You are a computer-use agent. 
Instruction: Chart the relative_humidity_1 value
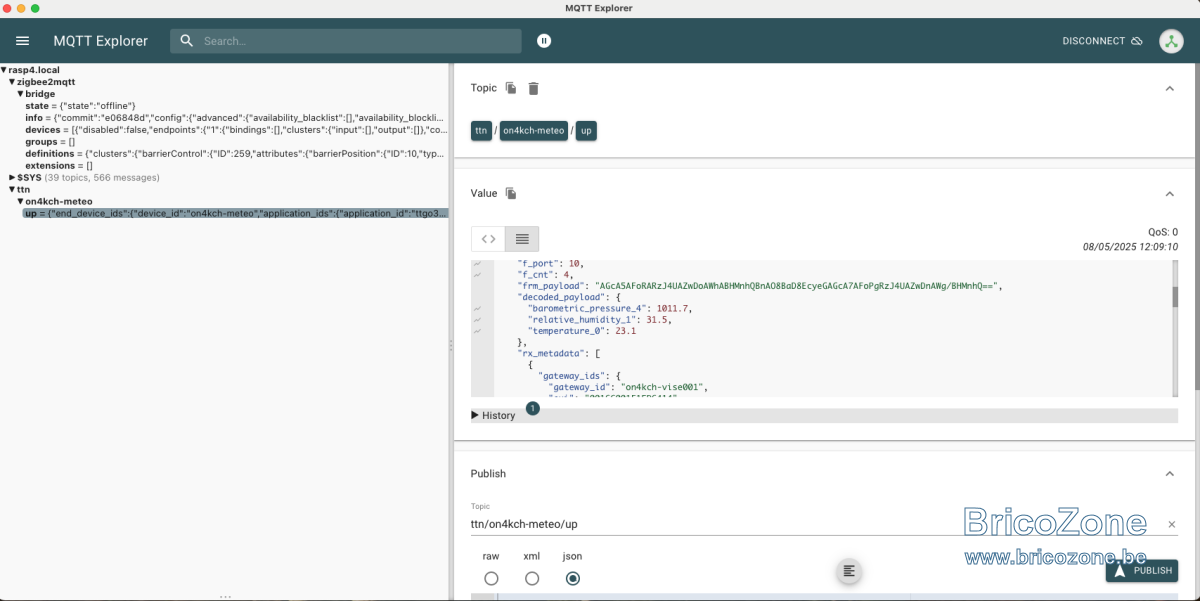[x=478, y=320]
